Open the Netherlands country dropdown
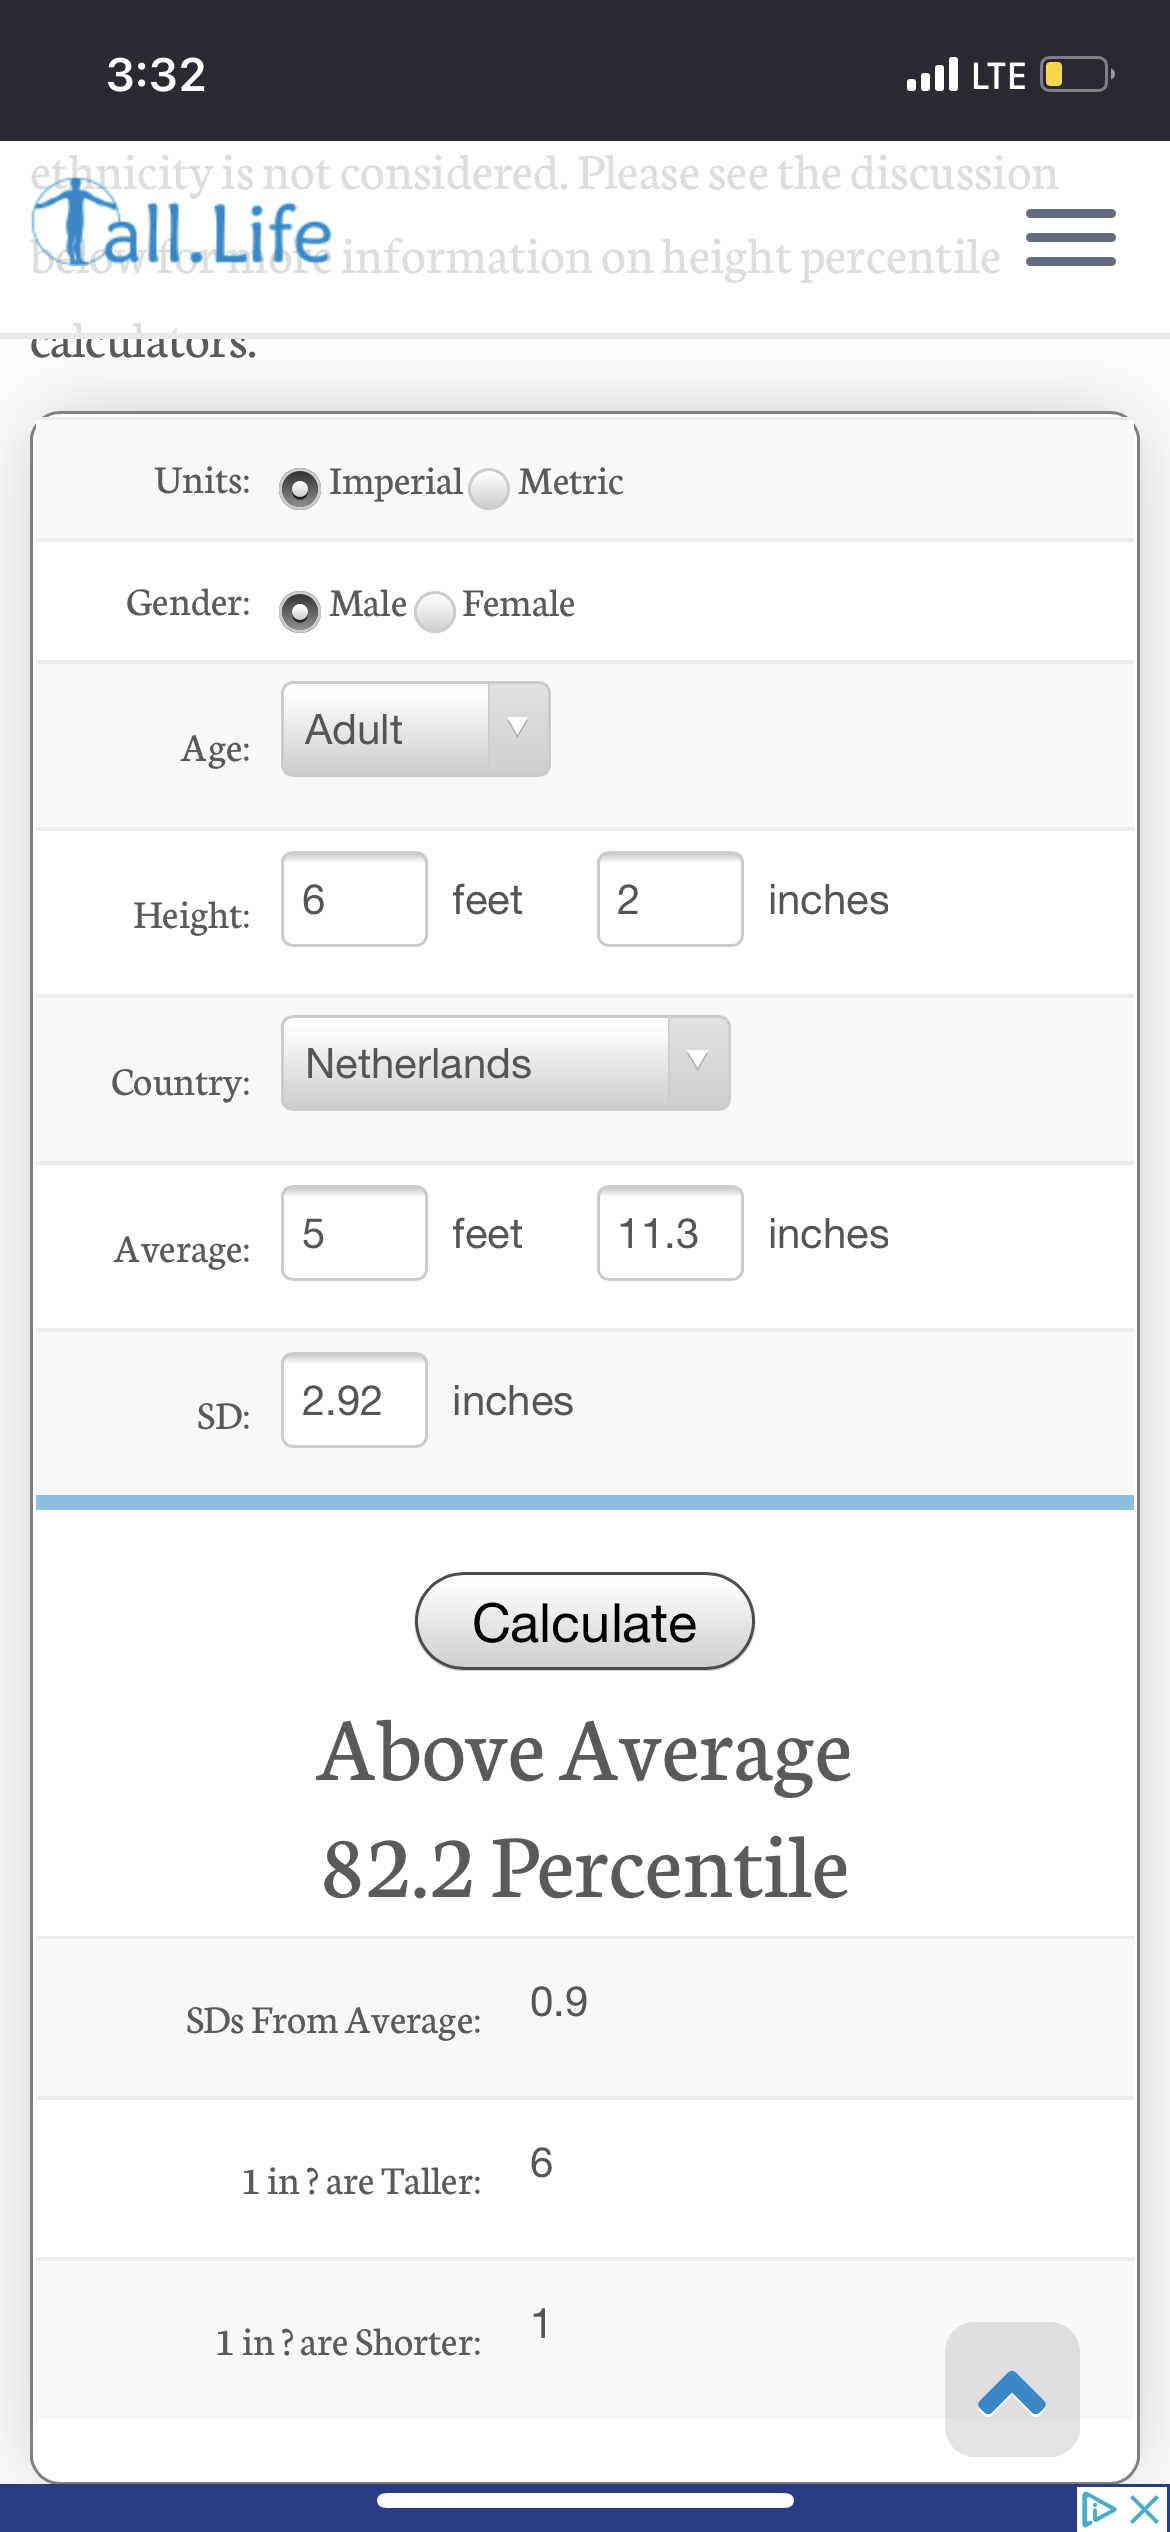This screenshot has height=2532, width=1170. tap(506, 1063)
